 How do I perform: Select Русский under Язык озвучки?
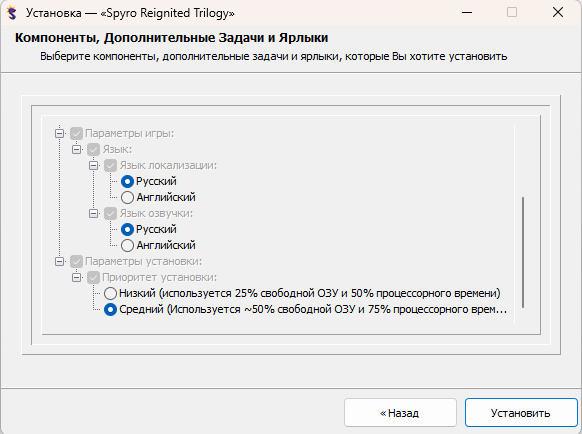pos(127,229)
